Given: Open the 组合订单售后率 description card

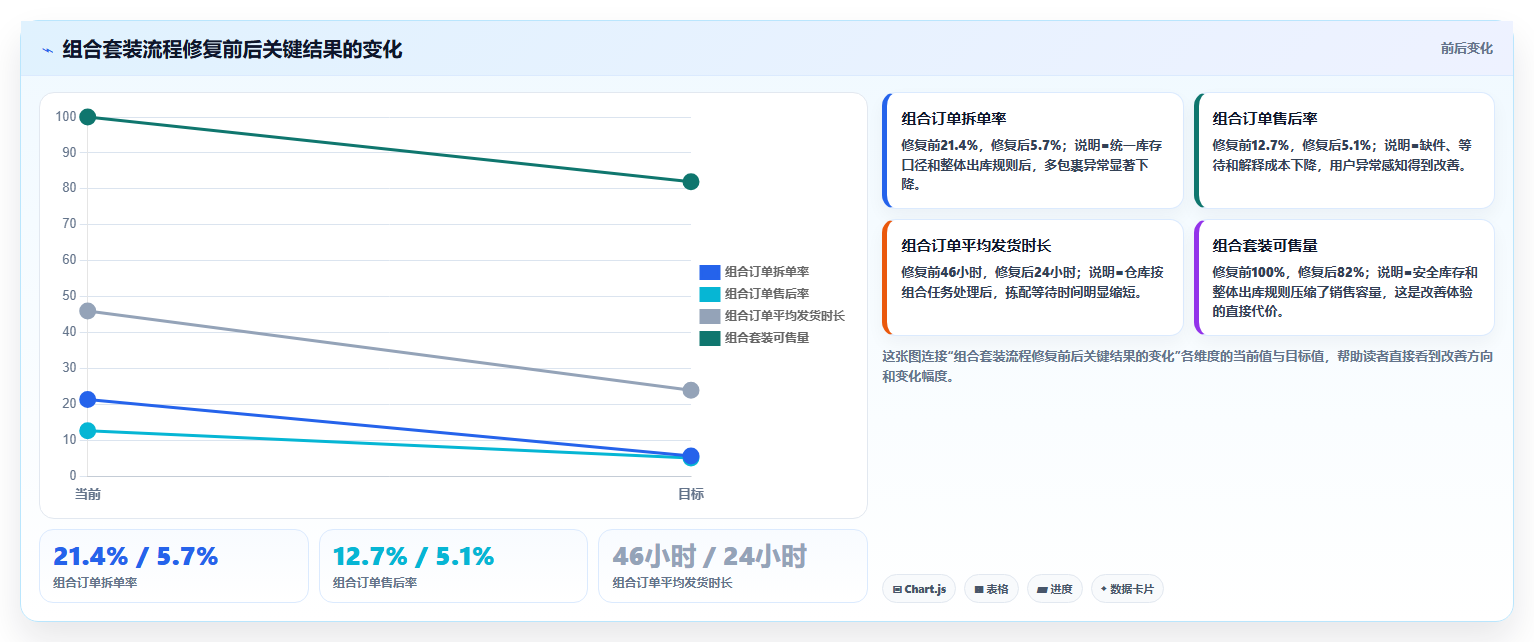Looking at the screenshot, I should coord(1344,151).
